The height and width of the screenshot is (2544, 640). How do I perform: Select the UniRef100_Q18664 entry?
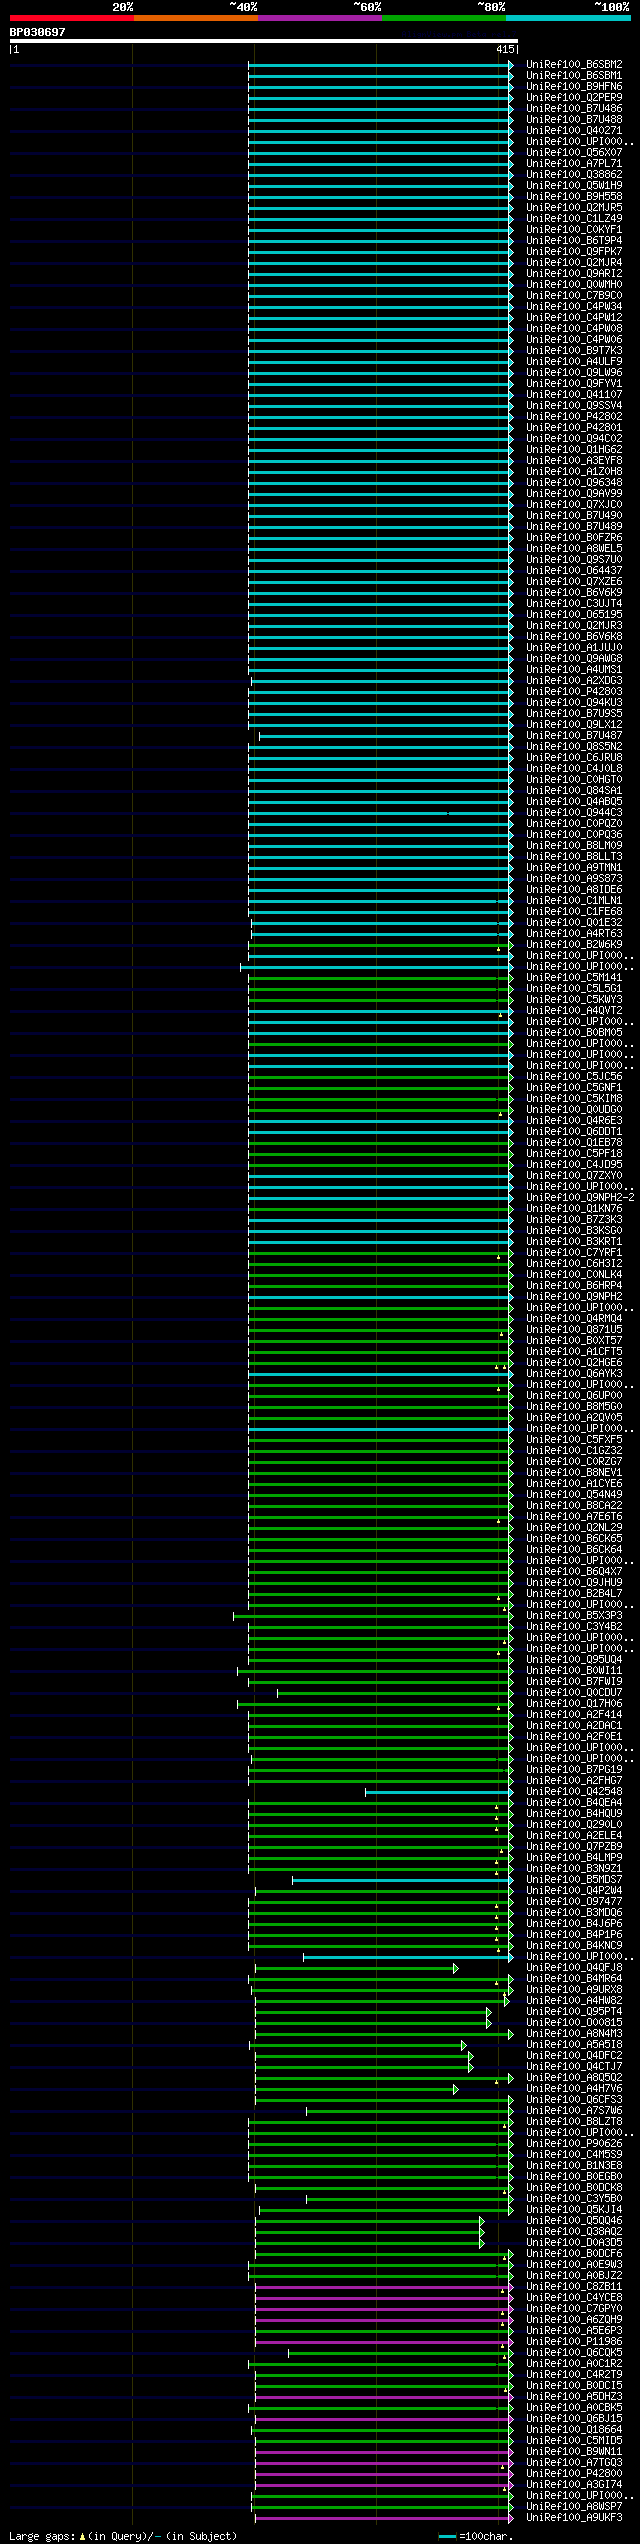tap(574, 2429)
